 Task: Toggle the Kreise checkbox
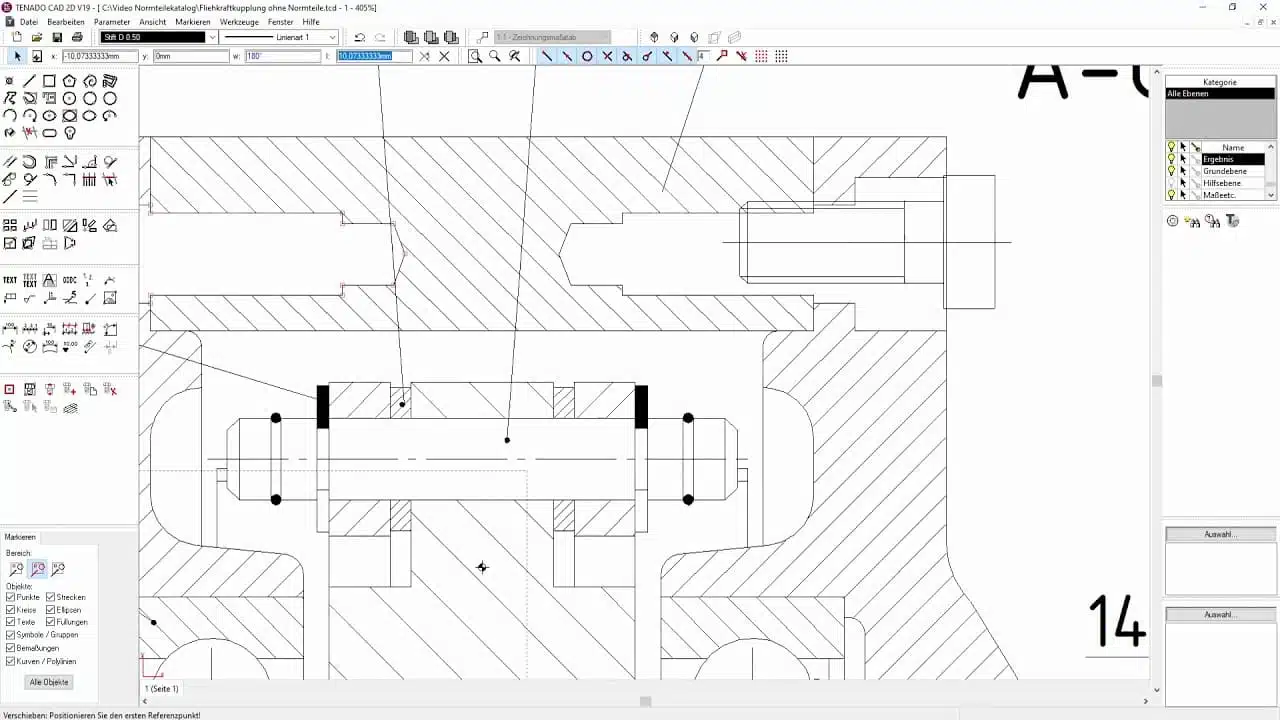point(10,610)
